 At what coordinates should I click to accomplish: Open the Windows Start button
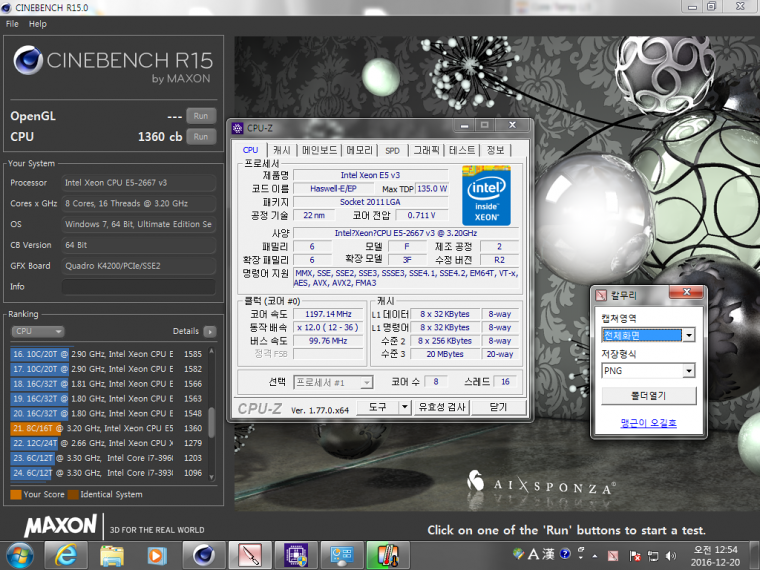(20, 555)
